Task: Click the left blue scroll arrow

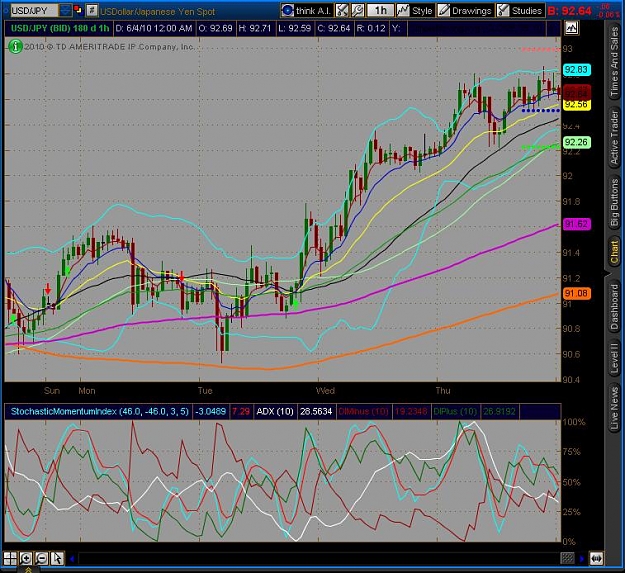Action: tap(72, 559)
